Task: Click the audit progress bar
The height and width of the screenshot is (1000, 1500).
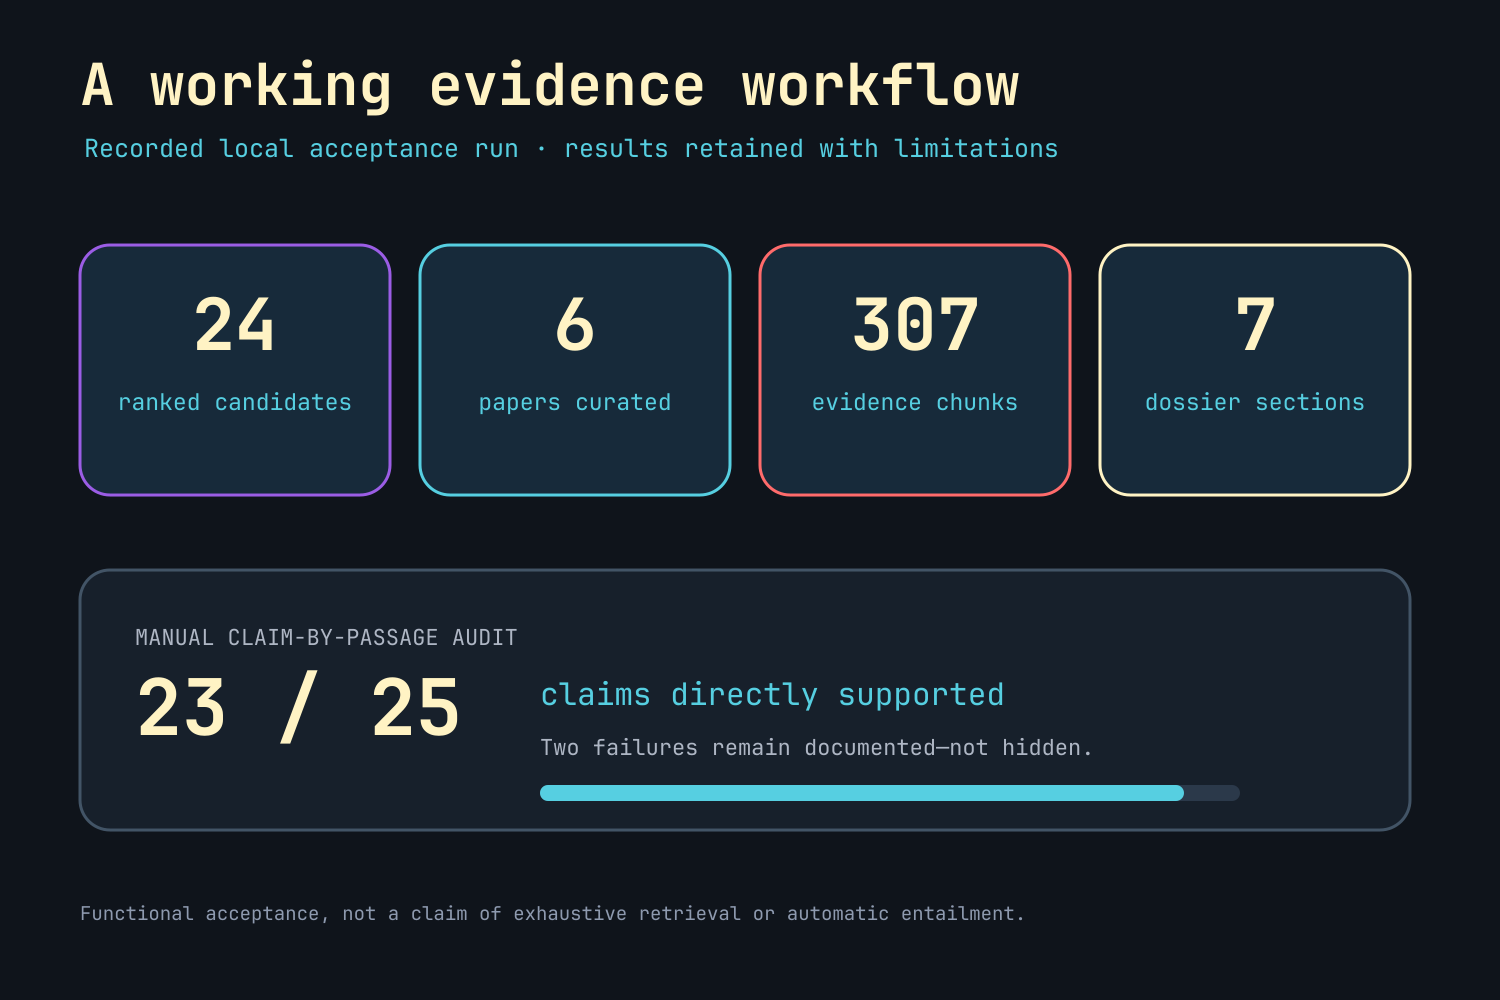Action: point(890,793)
